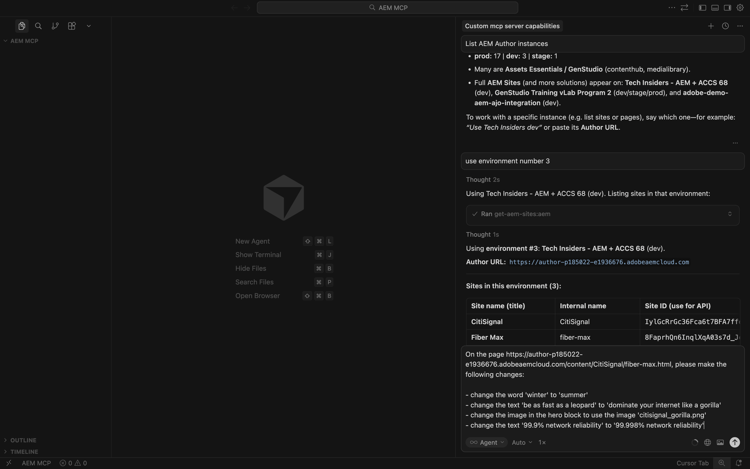Click the CitiSignal site ID value
This screenshot has height=469, width=750.
(692, 322)
